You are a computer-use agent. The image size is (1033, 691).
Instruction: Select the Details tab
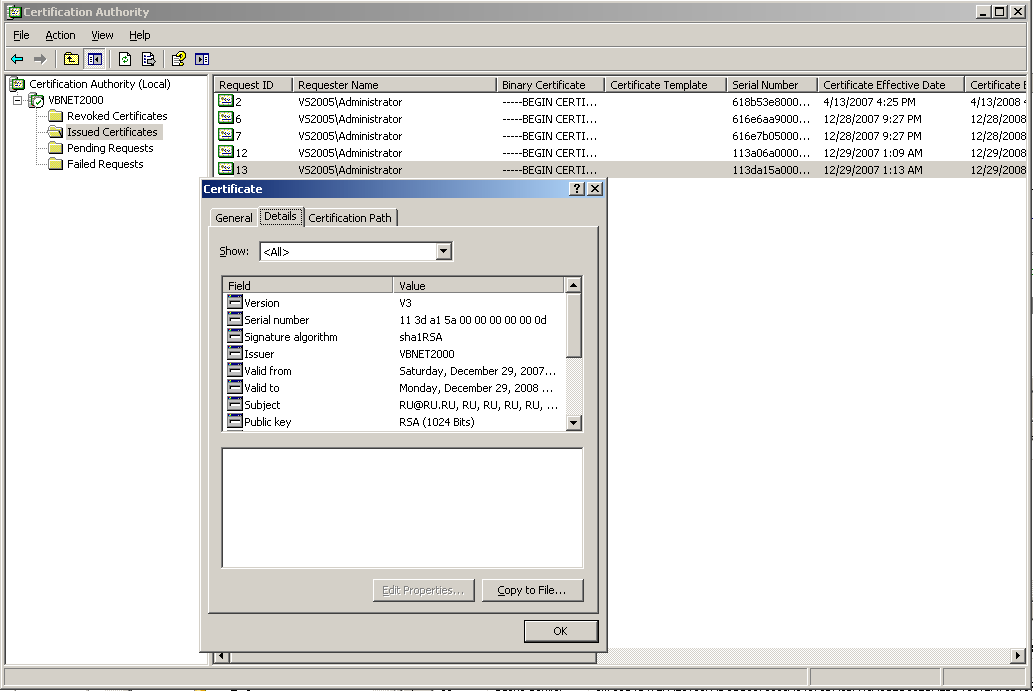(281, 216)
